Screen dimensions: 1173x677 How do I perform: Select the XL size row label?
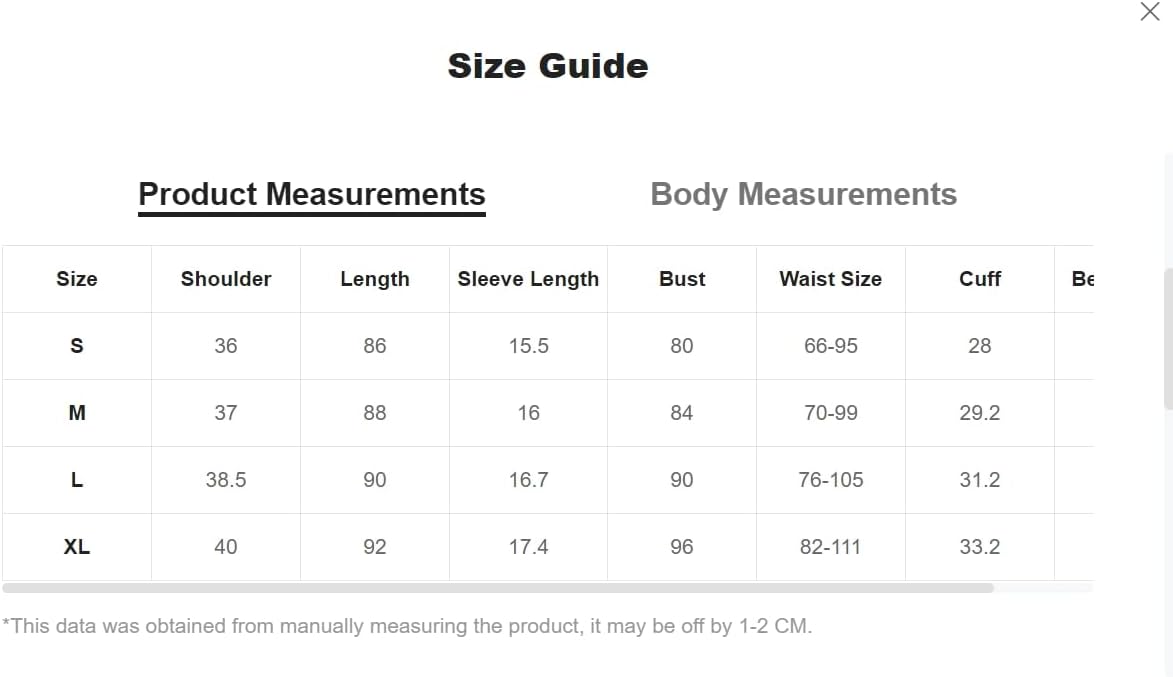77,547
